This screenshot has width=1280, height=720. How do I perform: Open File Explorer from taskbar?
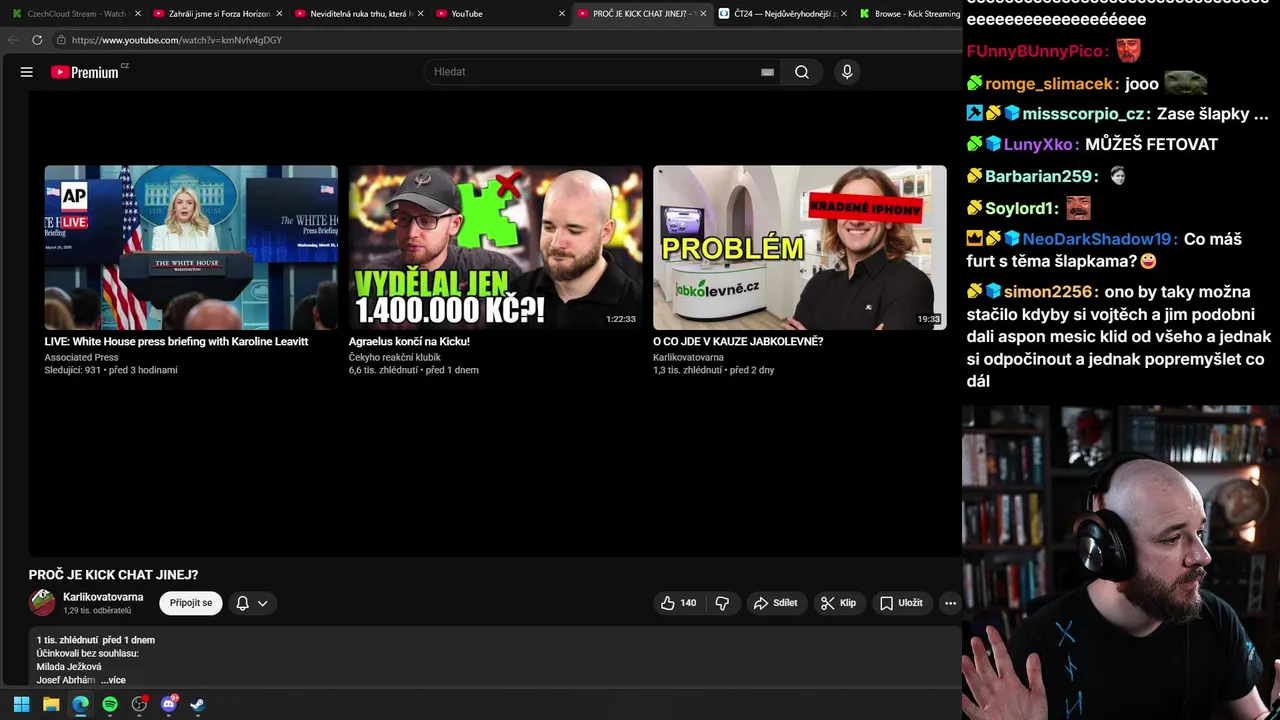[x=51, y=704]
